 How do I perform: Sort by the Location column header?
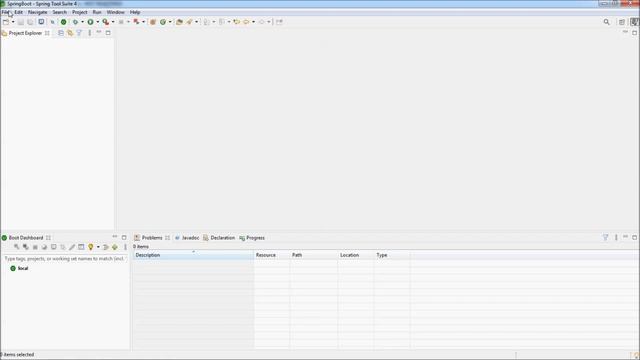click(x=356, y=255)
